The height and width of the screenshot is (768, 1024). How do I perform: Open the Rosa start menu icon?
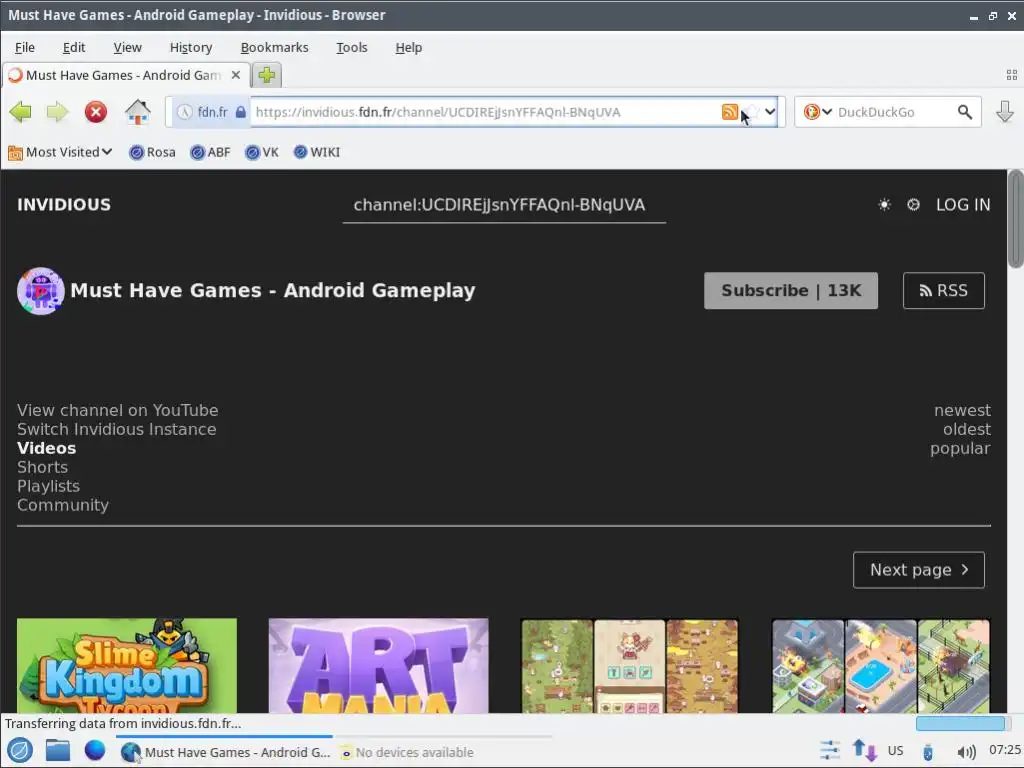20,750
